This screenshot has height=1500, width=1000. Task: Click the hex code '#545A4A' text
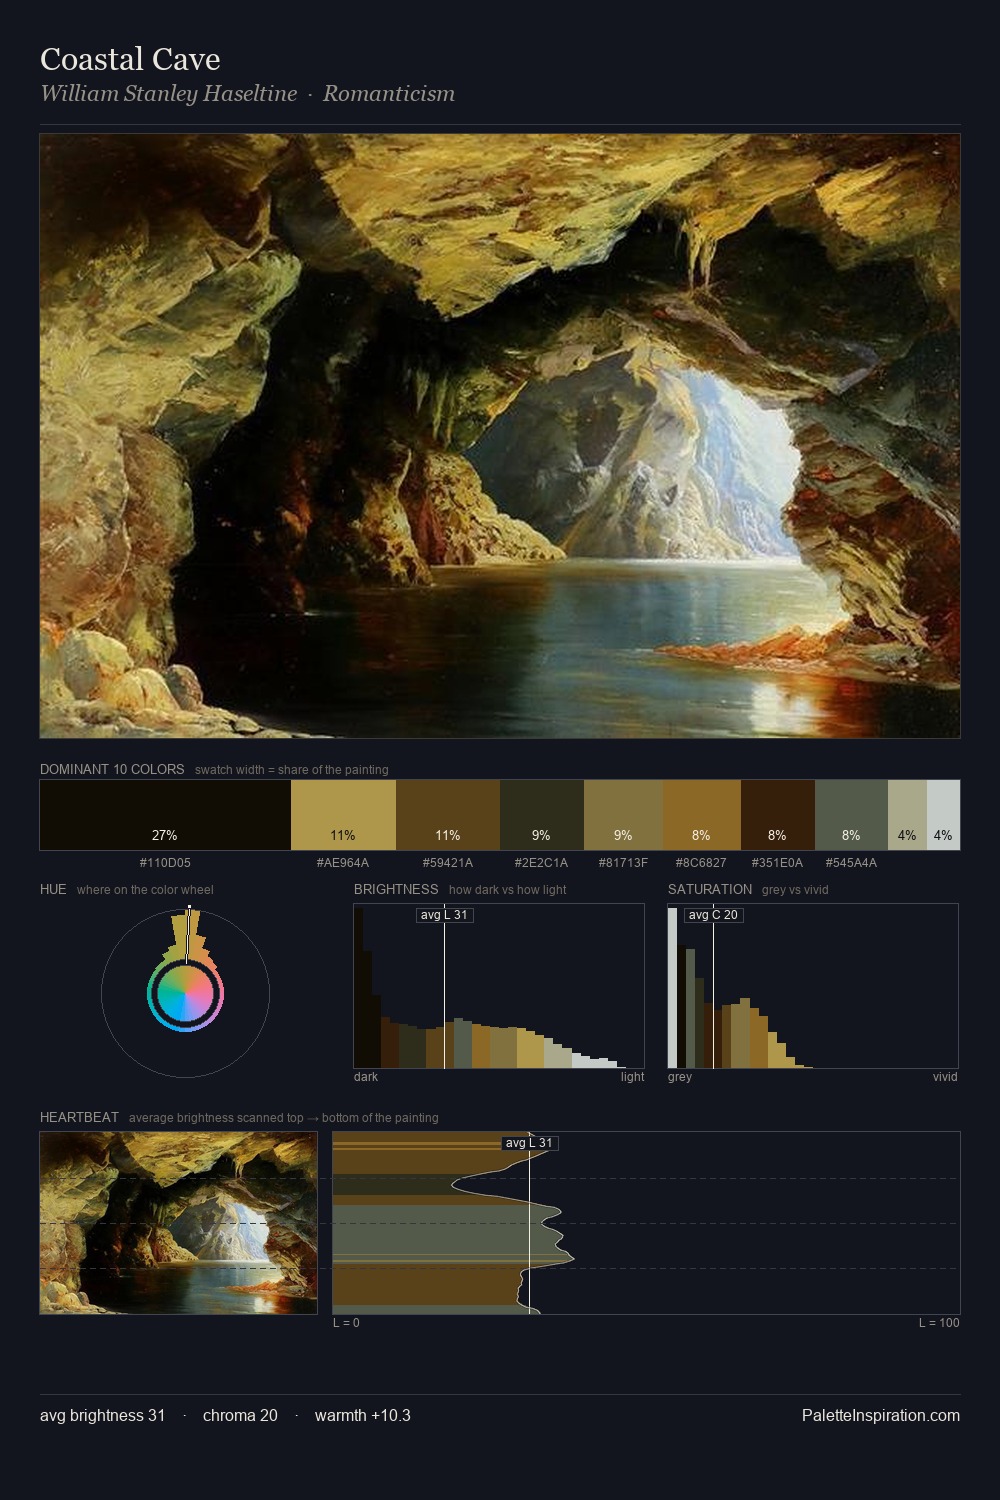pyautogui.click(x=851, y=863)
